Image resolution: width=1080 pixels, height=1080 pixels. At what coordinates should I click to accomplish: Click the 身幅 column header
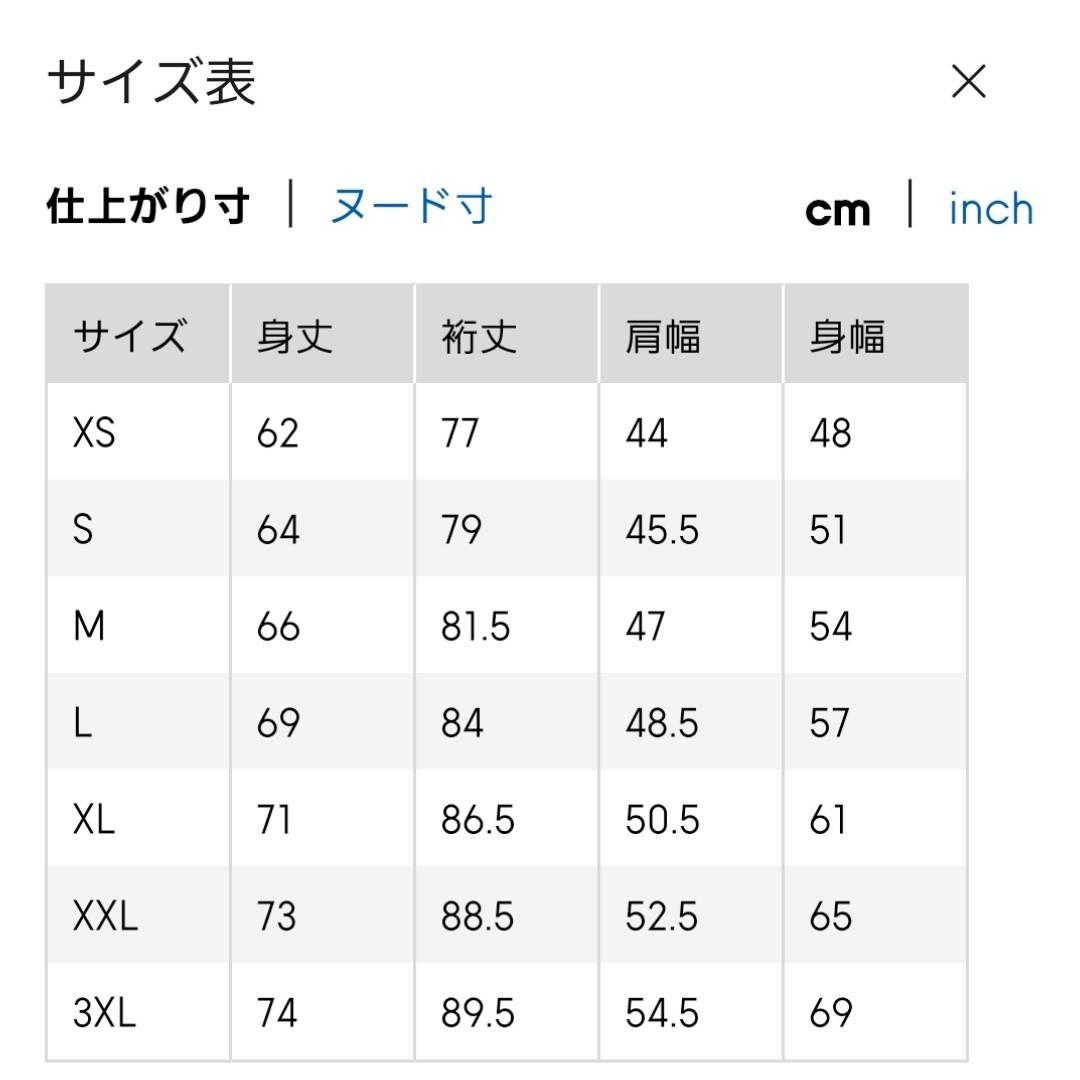click(x=847, y=336)
